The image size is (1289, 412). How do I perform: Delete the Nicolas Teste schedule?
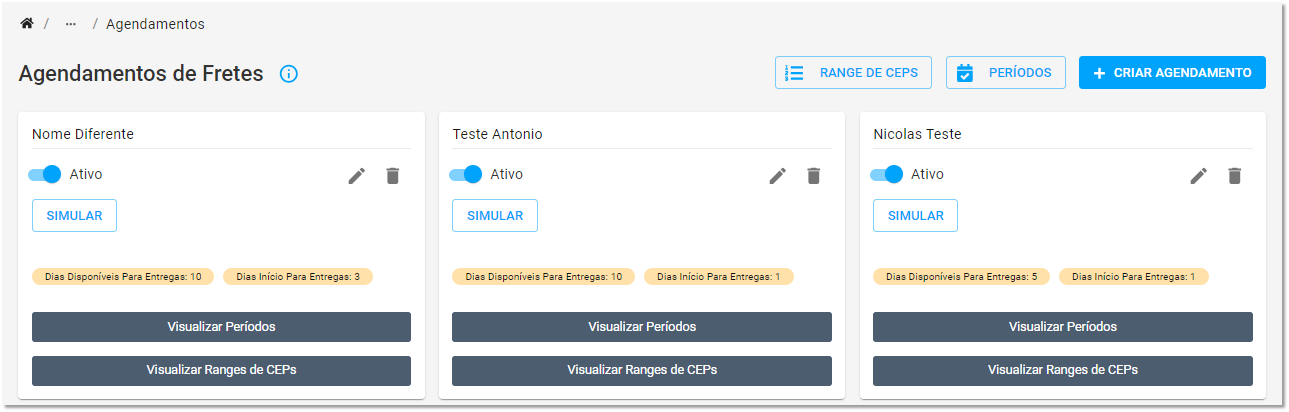pyautogui.click(x=1234, y=176)
